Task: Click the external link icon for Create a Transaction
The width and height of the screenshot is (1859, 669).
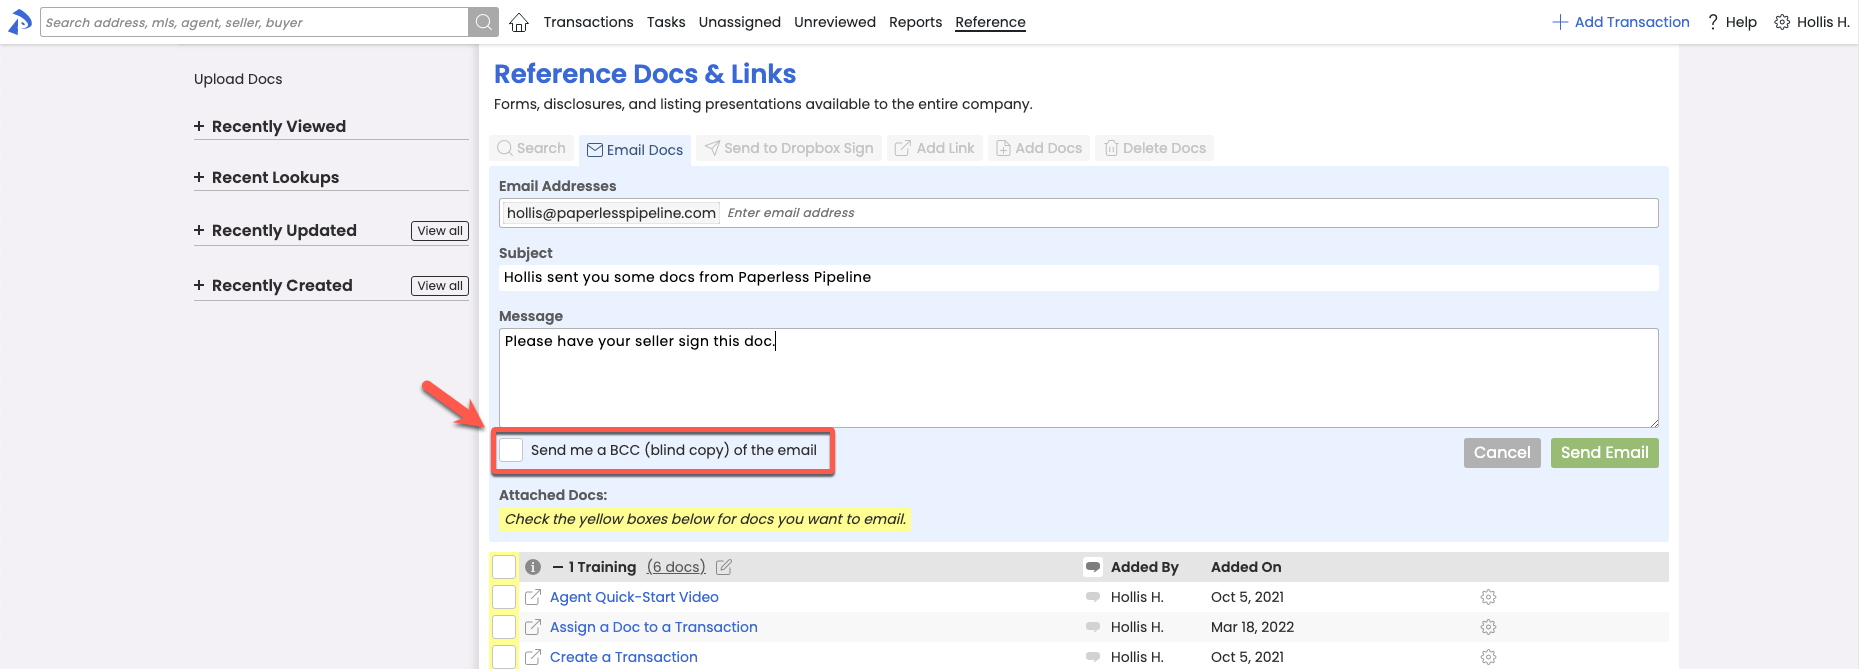Action: point(533,657)
